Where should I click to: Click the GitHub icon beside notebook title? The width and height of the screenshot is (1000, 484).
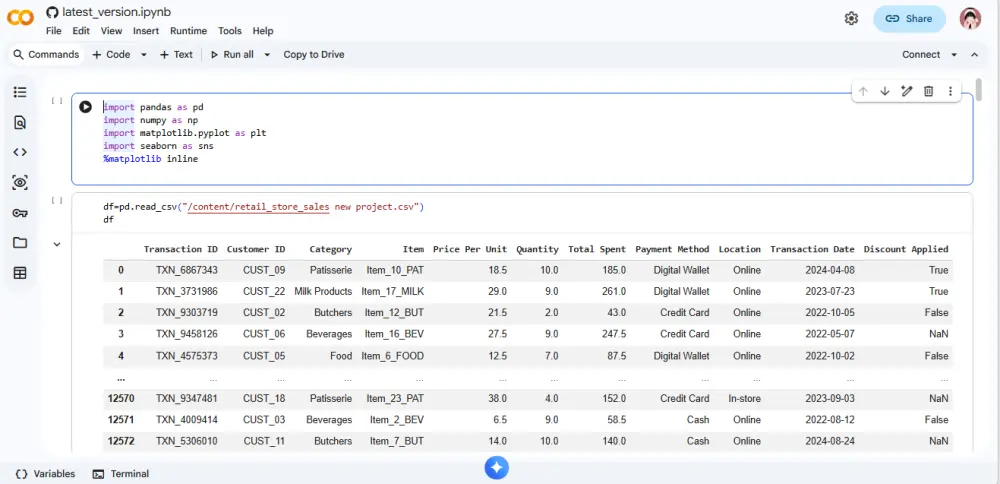pyautogui.click(x=52, y=12)
